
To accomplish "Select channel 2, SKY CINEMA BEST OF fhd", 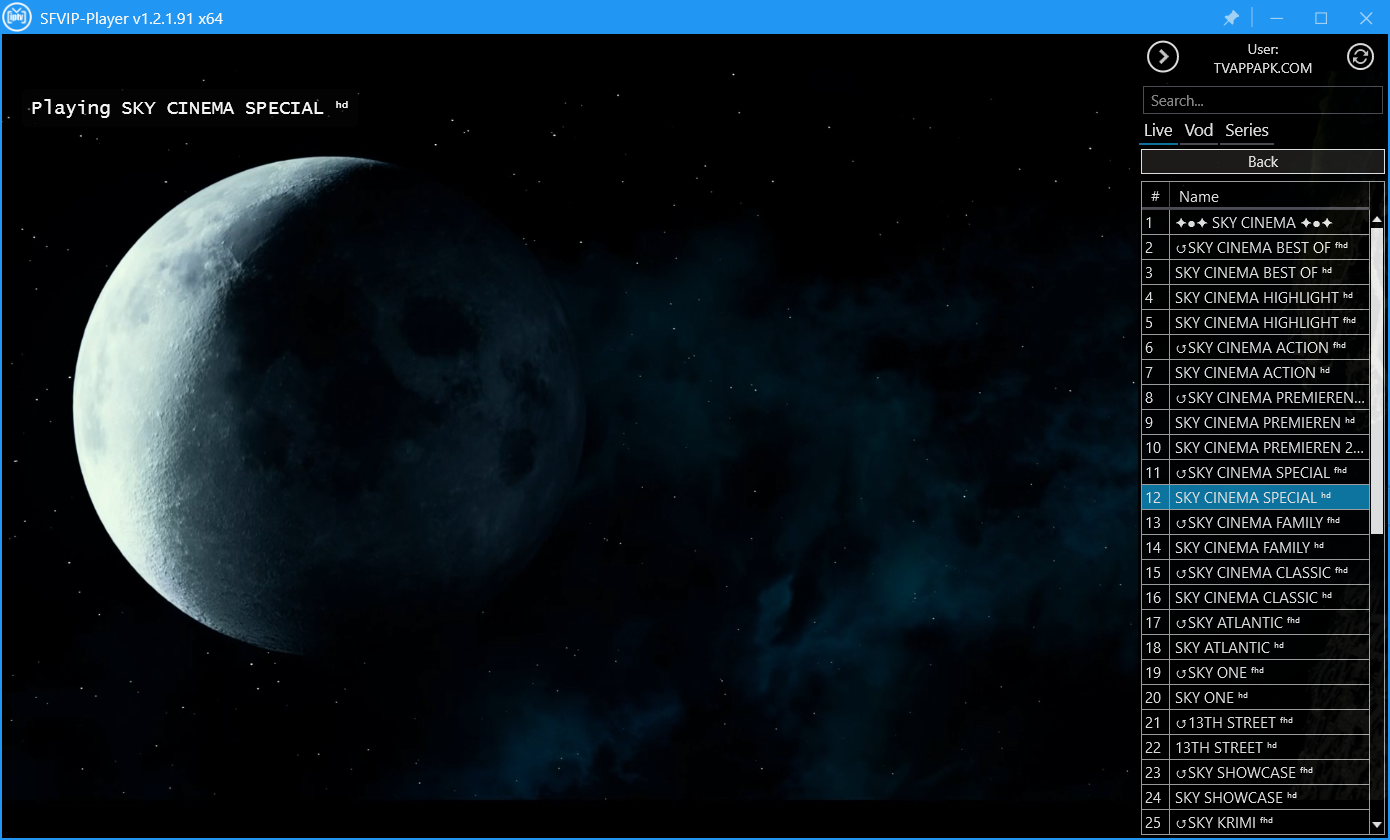I will pyautogui.click(x=1256, y=248).
